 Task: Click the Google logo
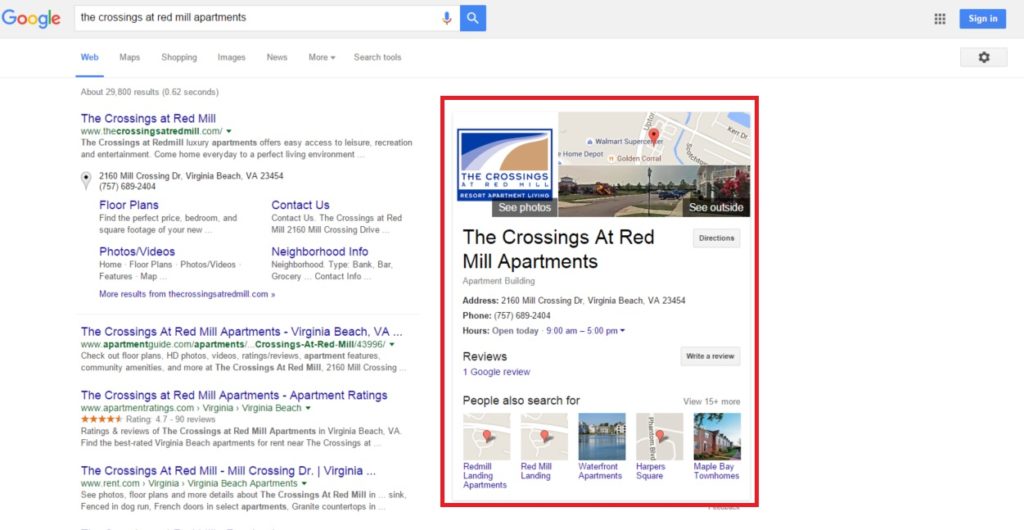[31, 18]
